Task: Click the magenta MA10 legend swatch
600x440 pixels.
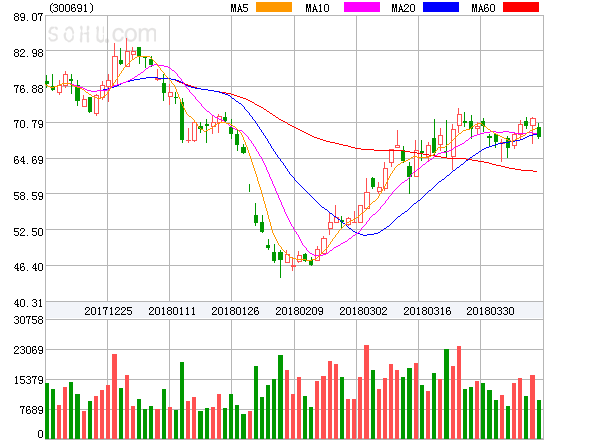Action: 362,7
